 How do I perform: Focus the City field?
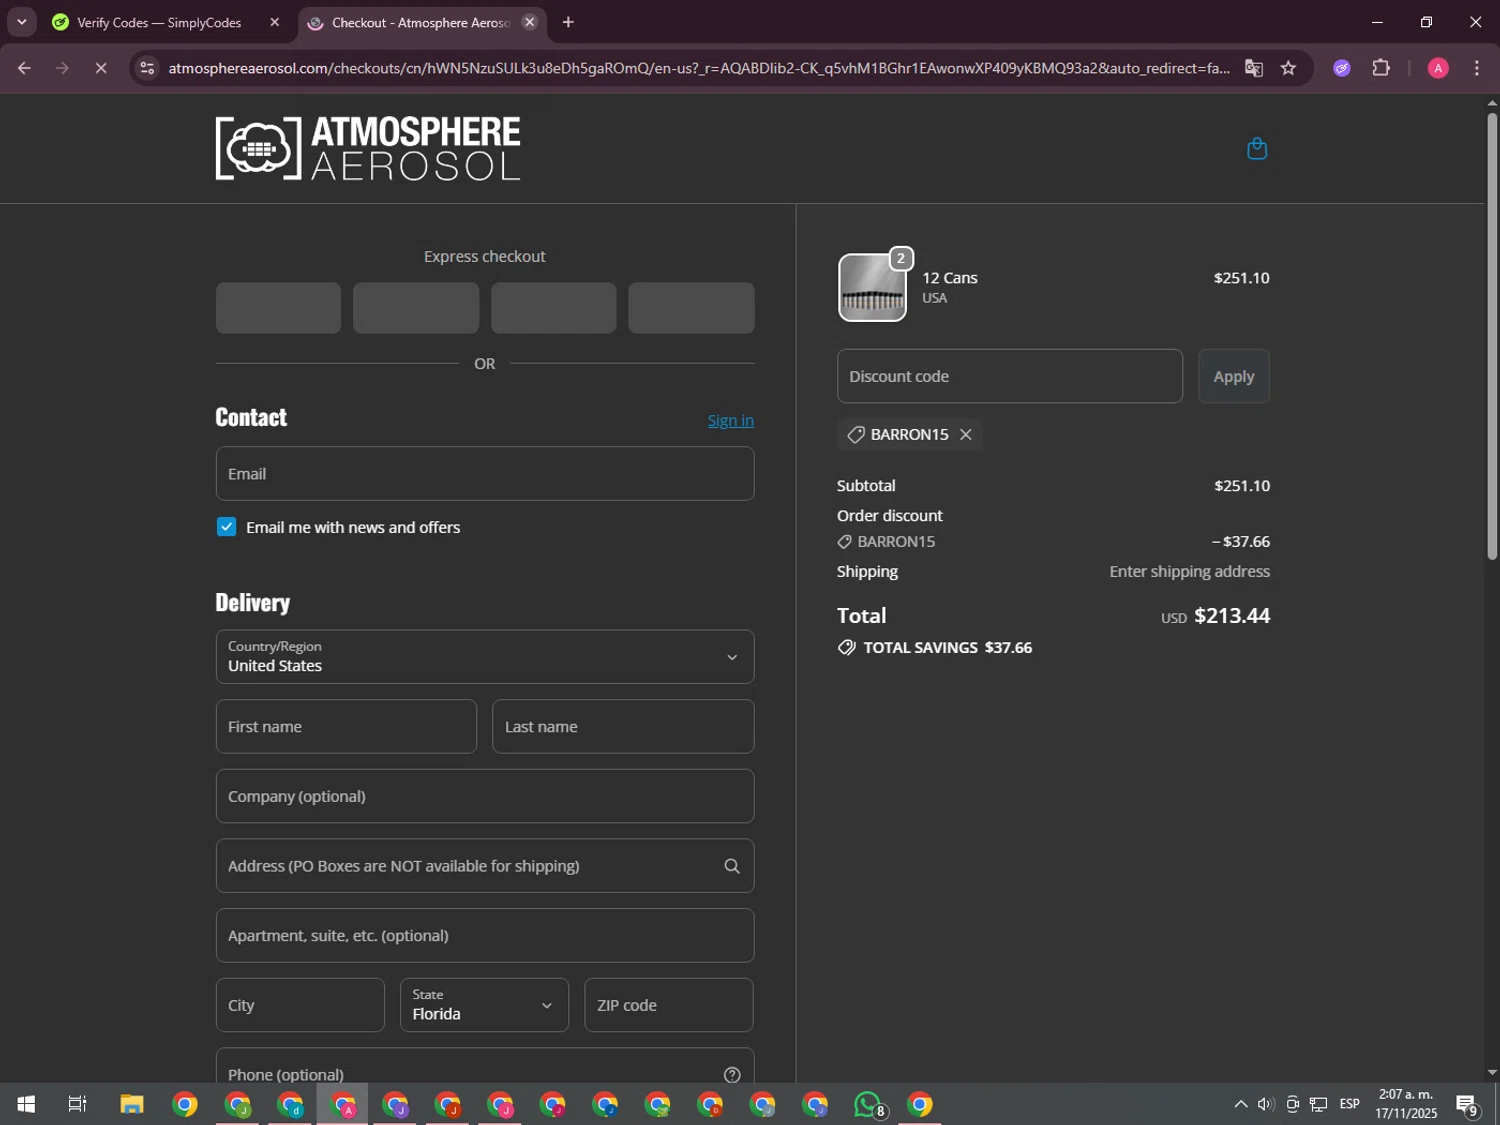coord(300,1005)
